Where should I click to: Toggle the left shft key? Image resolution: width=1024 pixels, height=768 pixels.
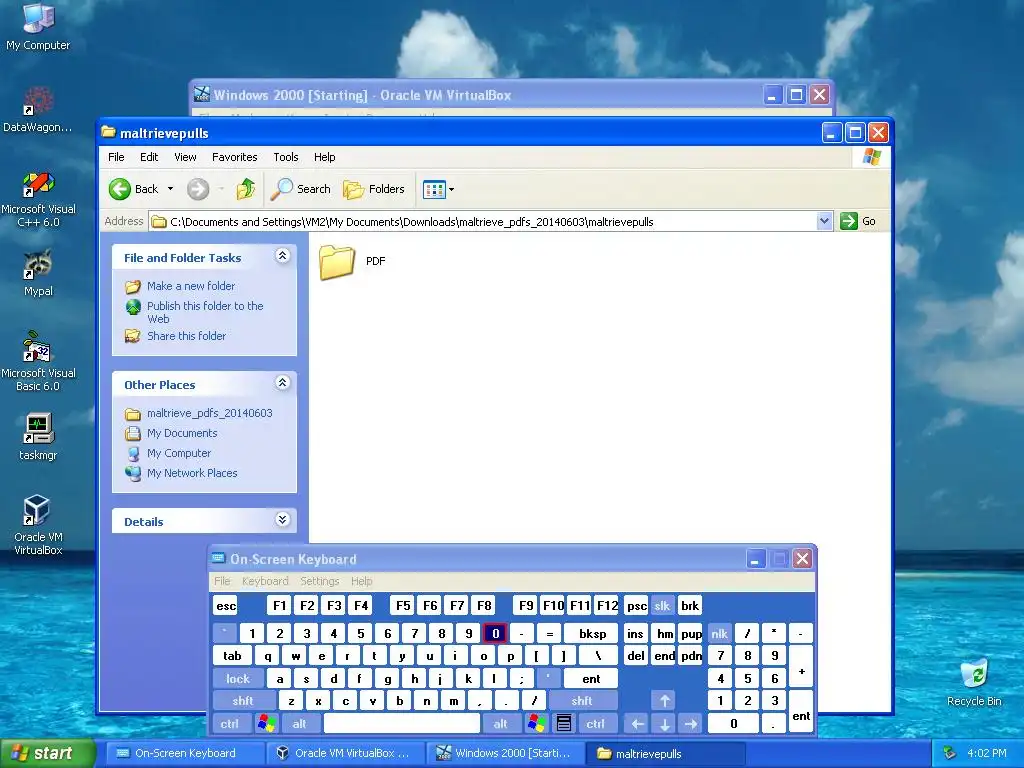click(242, 701)
